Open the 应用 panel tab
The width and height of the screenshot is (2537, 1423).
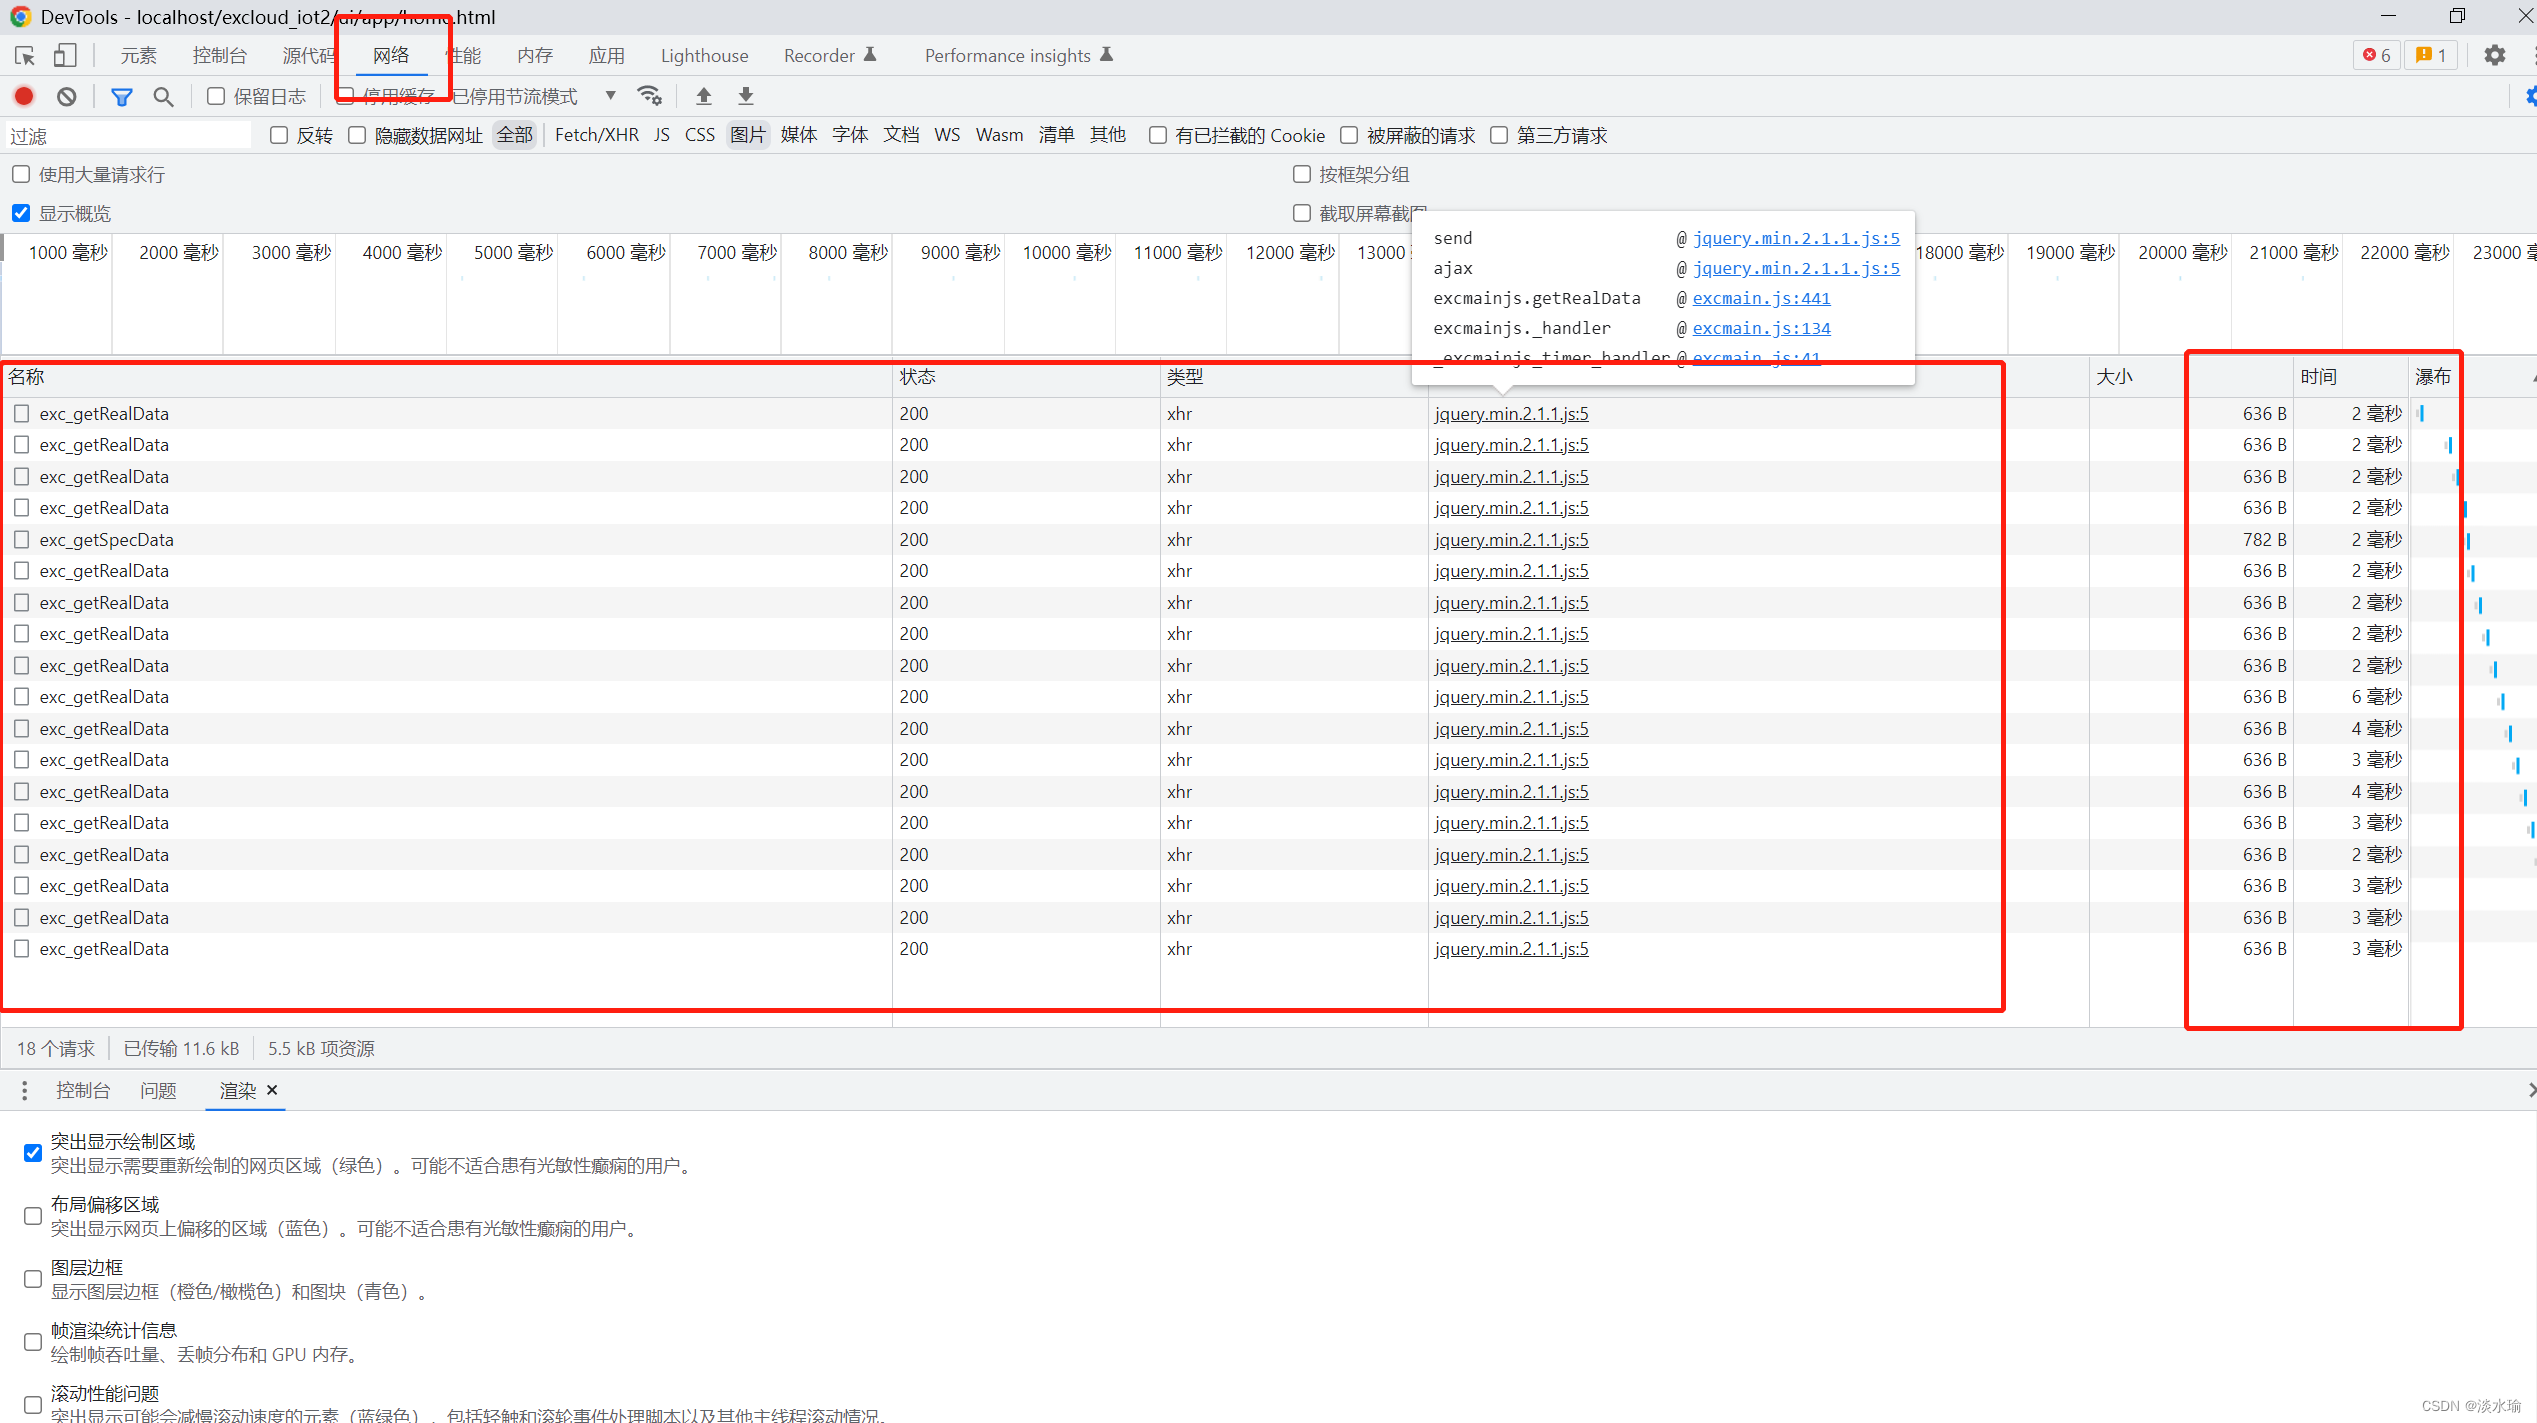click(606, 56)
